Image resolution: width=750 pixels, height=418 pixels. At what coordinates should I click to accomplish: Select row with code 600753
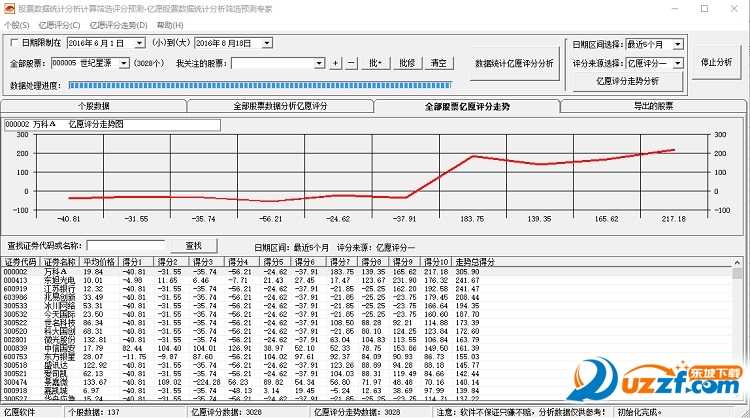click(x=366, y=357)
